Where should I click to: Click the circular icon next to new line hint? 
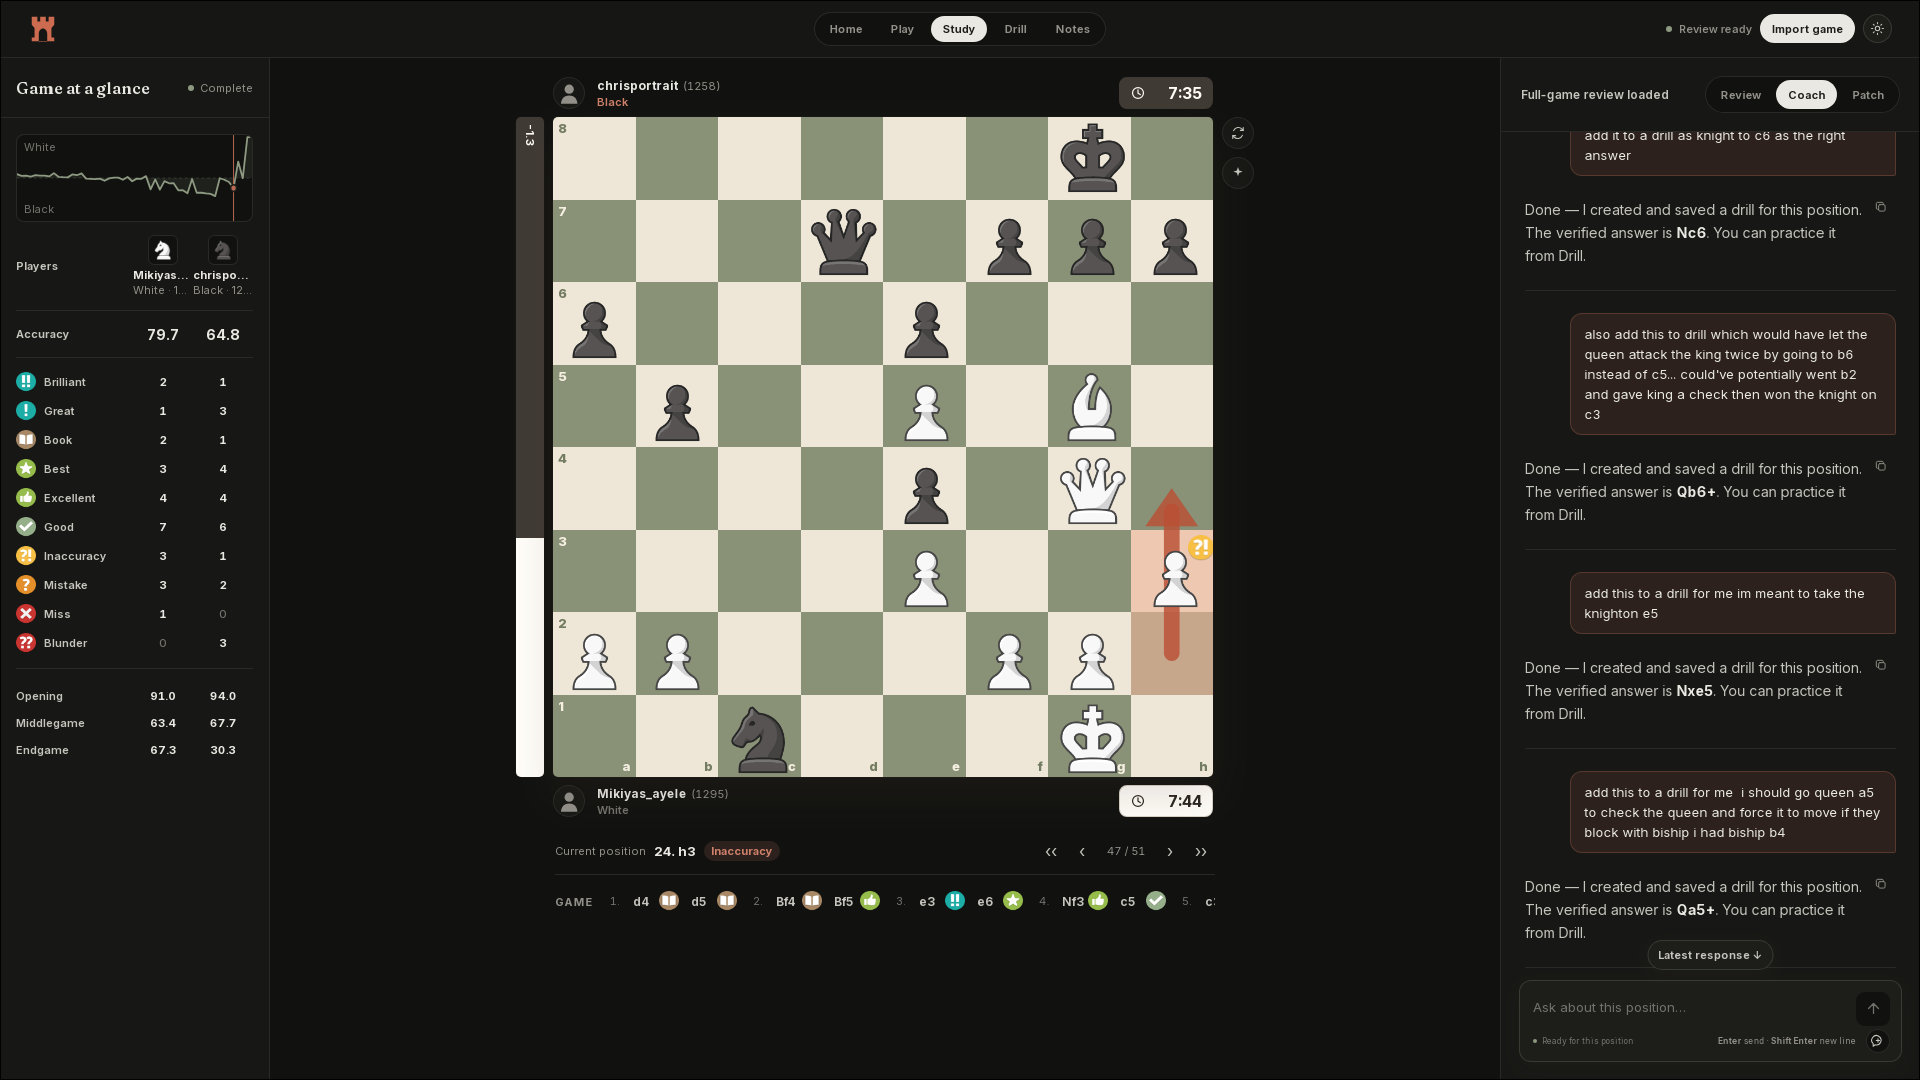1877,1041
